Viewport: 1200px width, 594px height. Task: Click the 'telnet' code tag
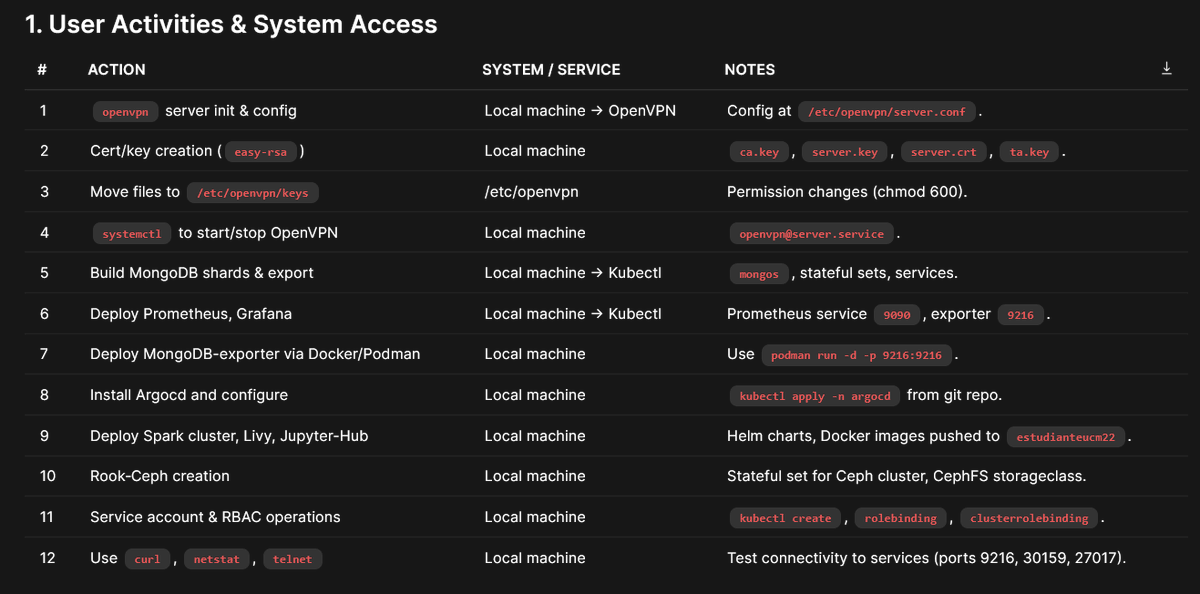click(293, 559)
